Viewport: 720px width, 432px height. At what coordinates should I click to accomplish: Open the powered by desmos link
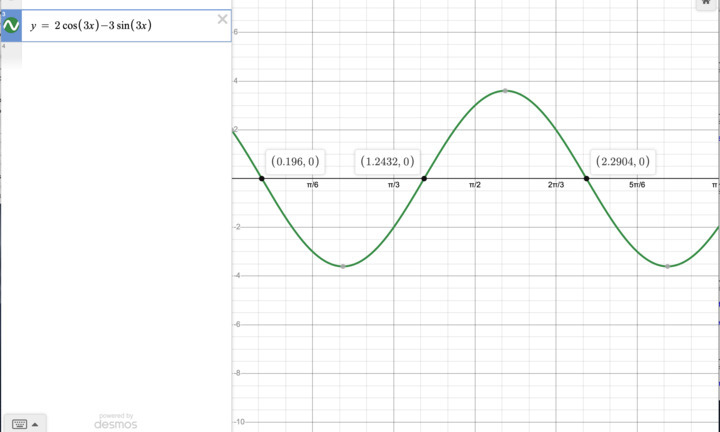coord(116,421)
